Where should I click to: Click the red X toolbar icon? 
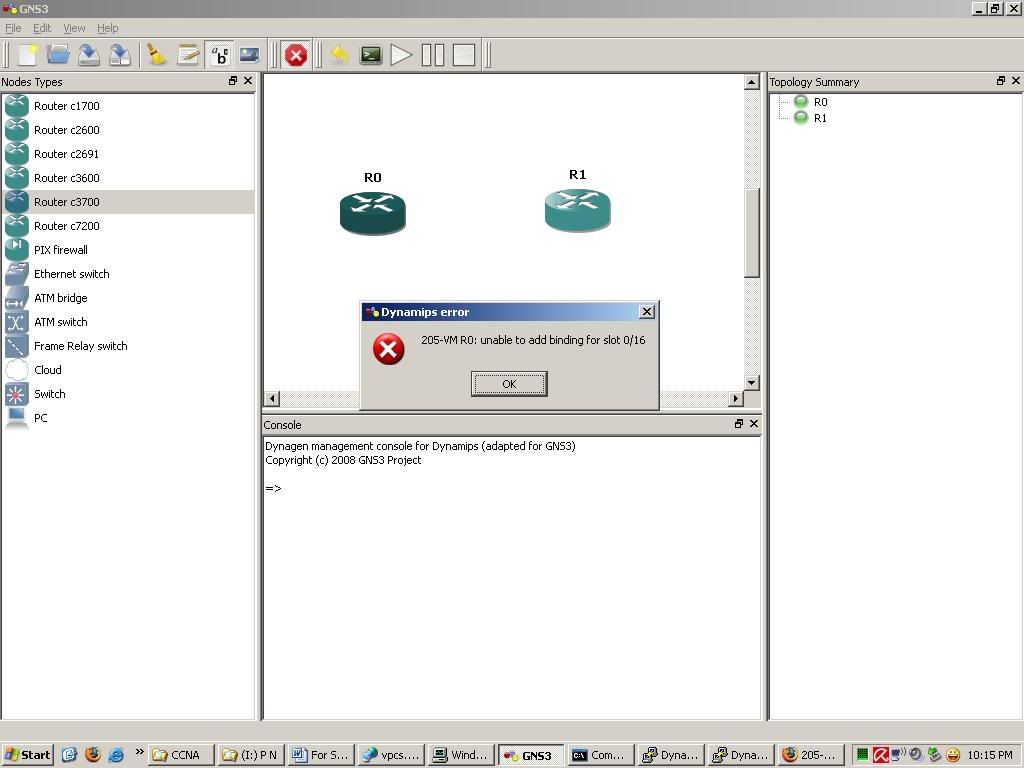[296, 55]
